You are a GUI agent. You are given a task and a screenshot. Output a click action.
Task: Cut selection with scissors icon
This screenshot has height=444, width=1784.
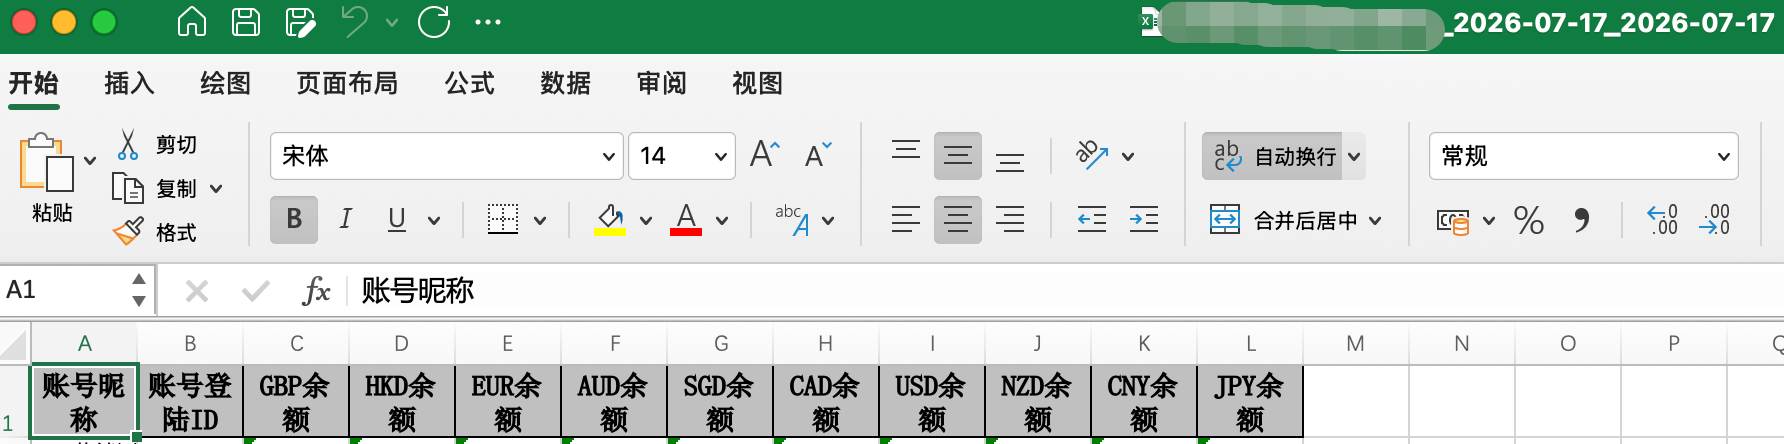coord(128,145)
